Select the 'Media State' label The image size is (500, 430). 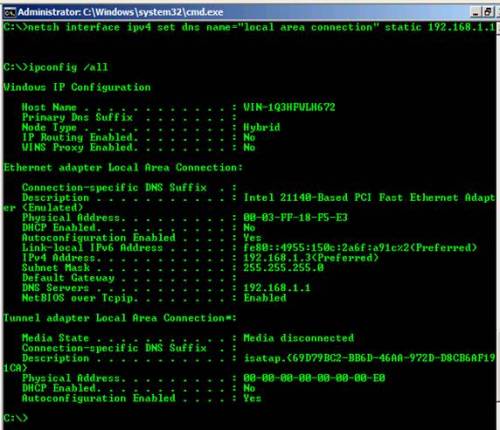coord(55,338)
